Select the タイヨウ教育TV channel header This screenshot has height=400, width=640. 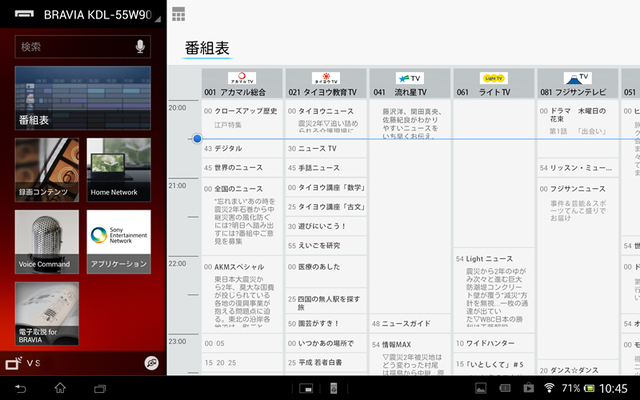(x=326, y=84)
